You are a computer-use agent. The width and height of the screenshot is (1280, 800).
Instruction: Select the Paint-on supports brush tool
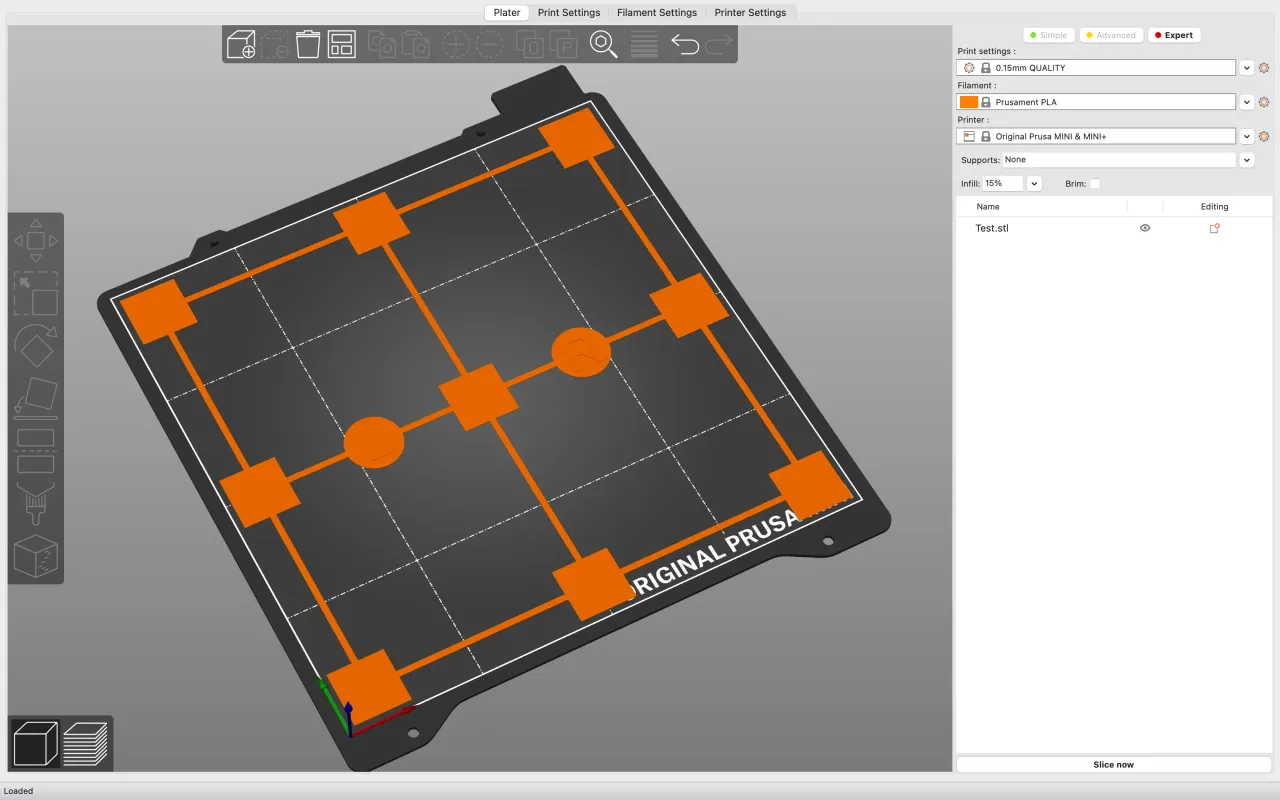36,503
